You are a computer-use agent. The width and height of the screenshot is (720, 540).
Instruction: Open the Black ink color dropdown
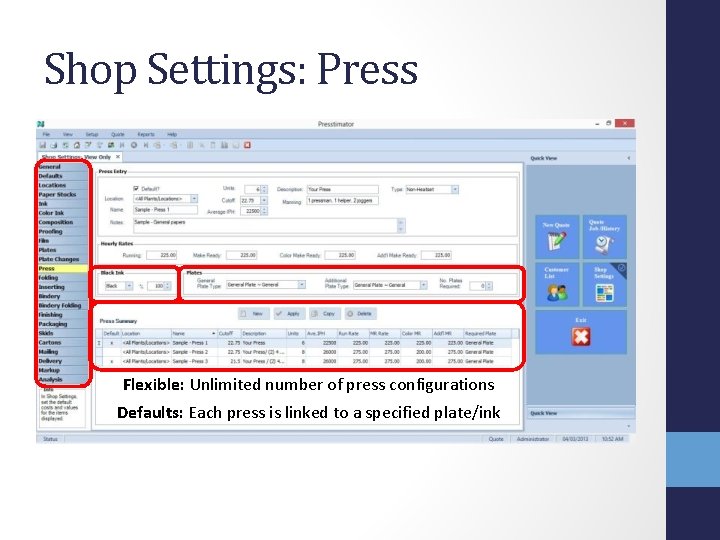click(129, 286)
